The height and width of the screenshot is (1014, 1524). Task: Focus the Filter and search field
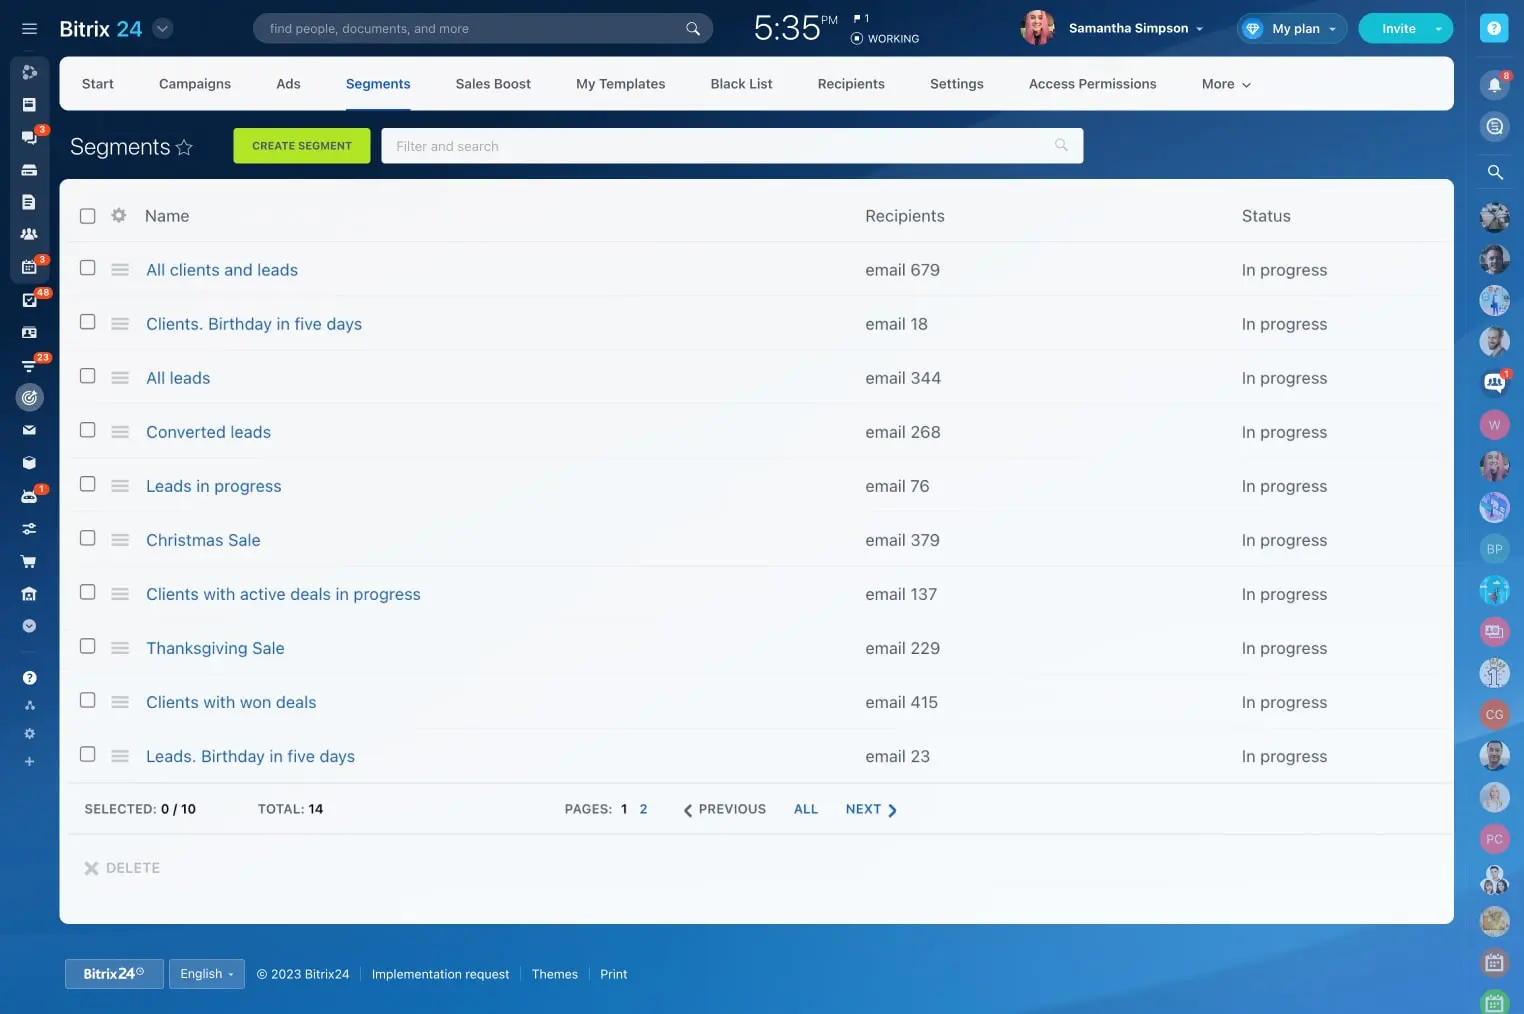pos(720,146)
